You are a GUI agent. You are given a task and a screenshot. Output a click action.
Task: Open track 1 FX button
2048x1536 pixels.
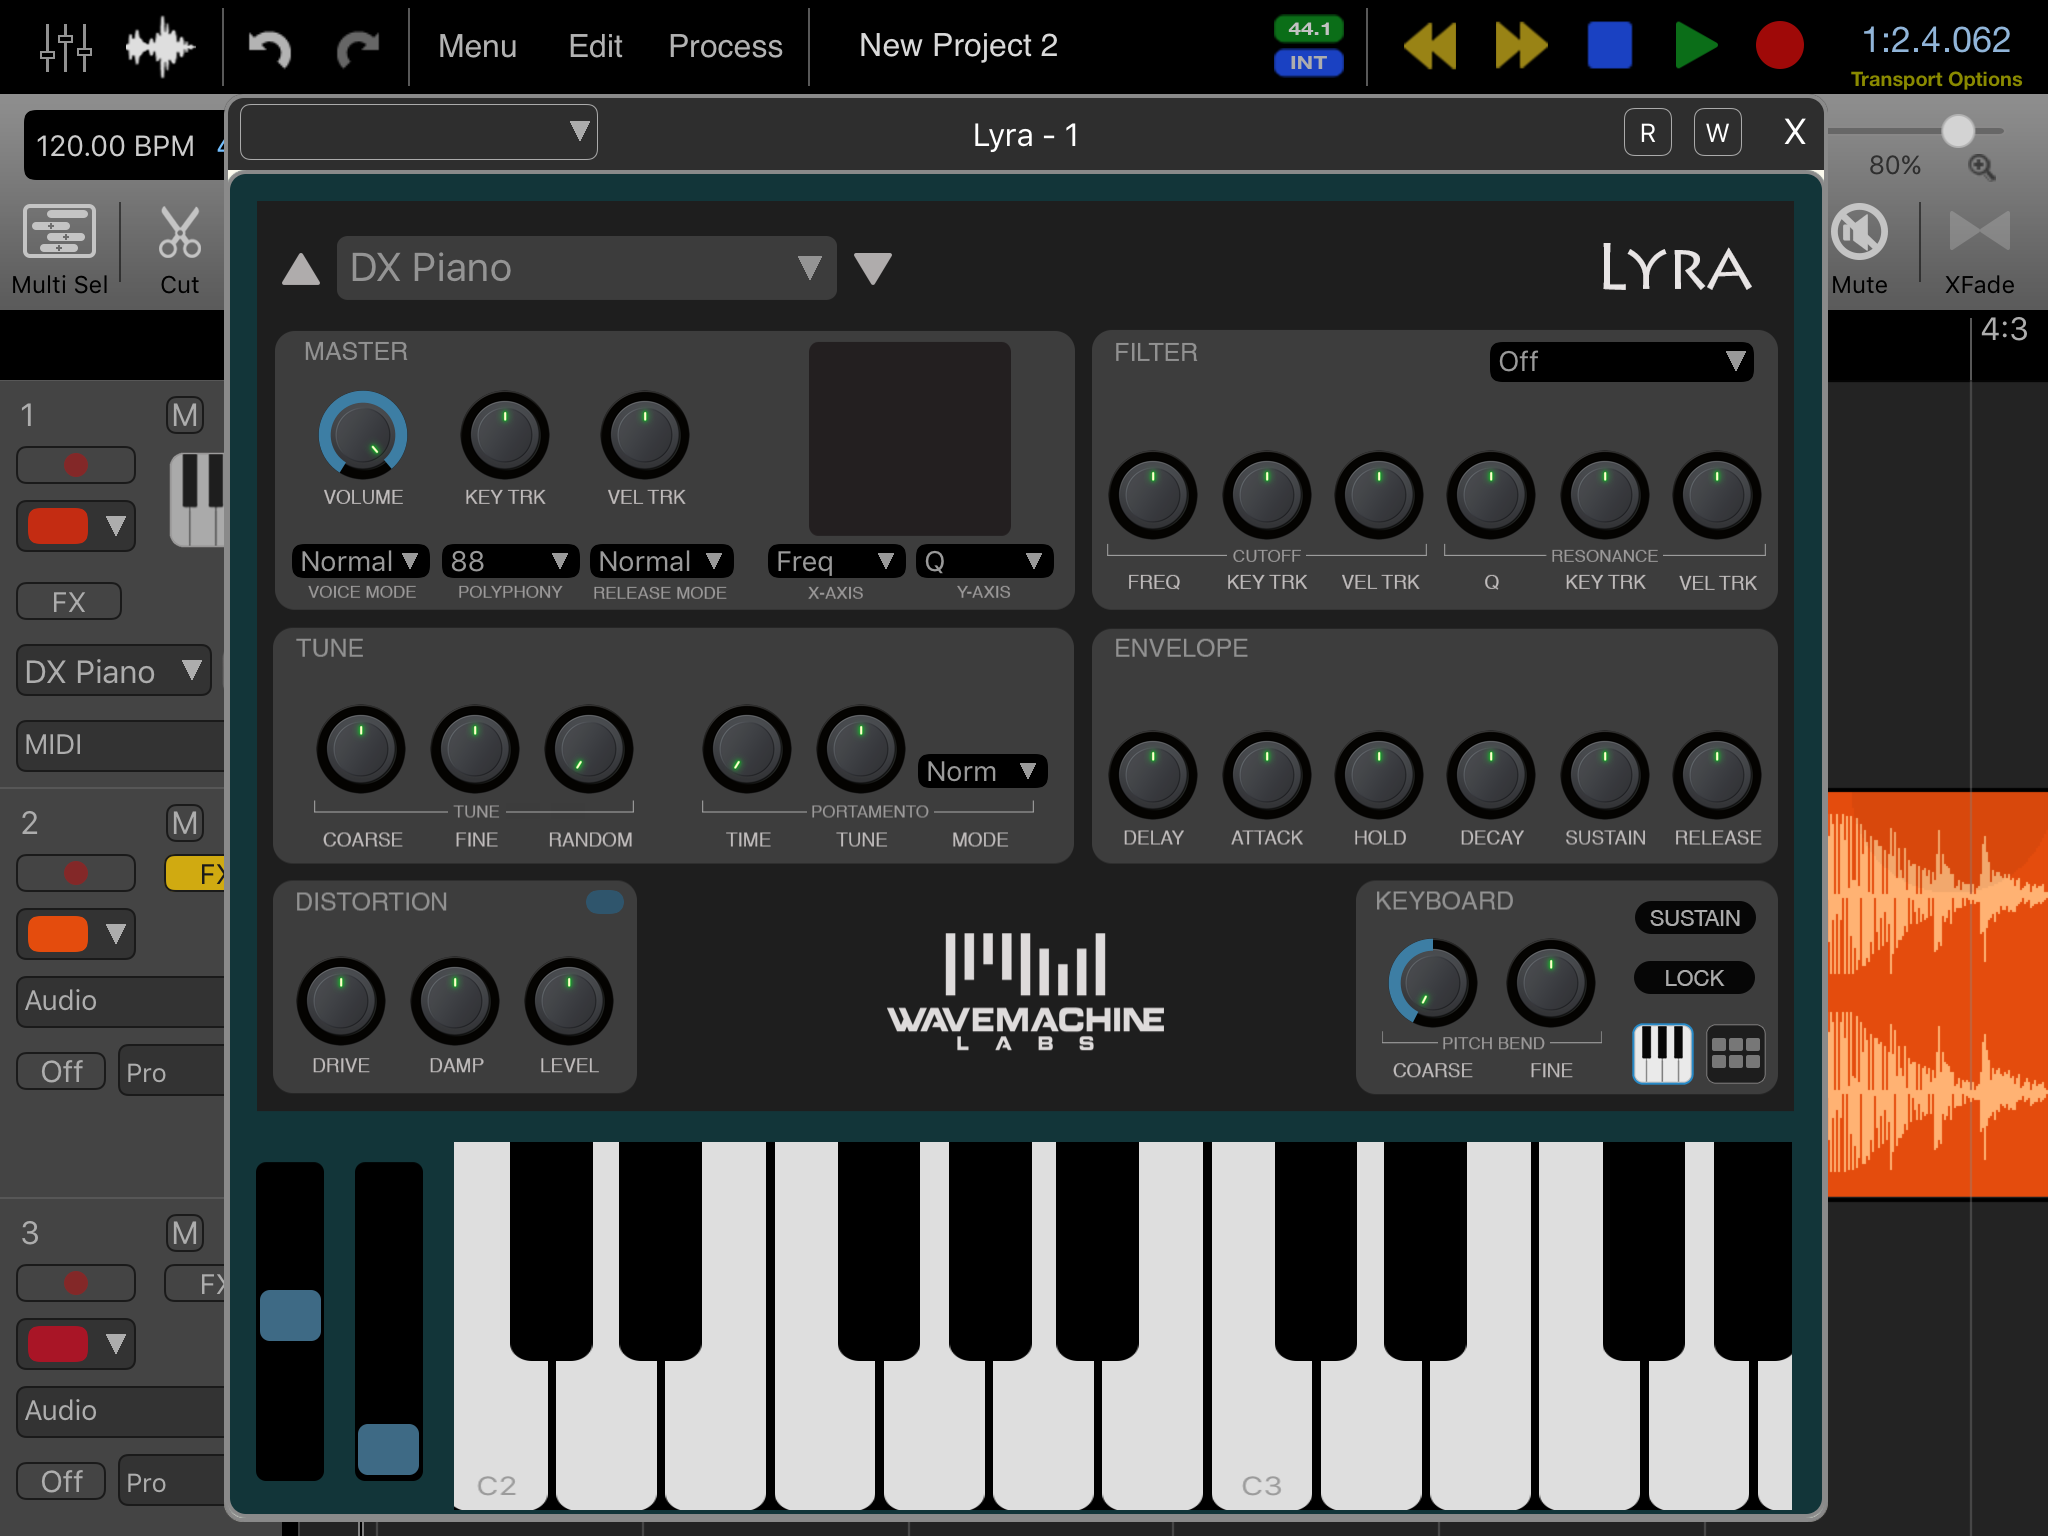coord(69,601)
